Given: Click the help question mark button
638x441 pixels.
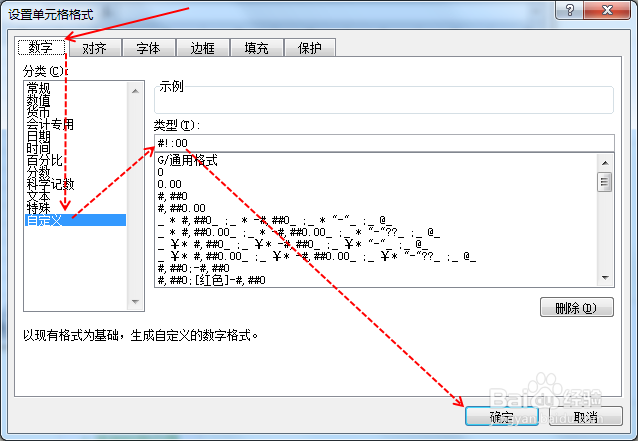Looking at the screenshot, I should tap(569, 9).
